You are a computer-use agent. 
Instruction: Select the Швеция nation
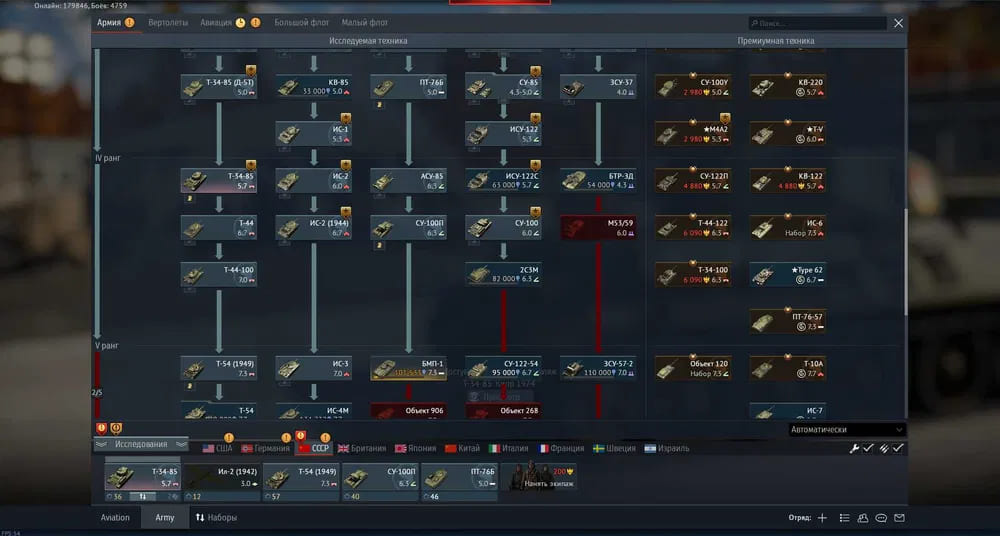pyautogui.click(x=614, y=449)
